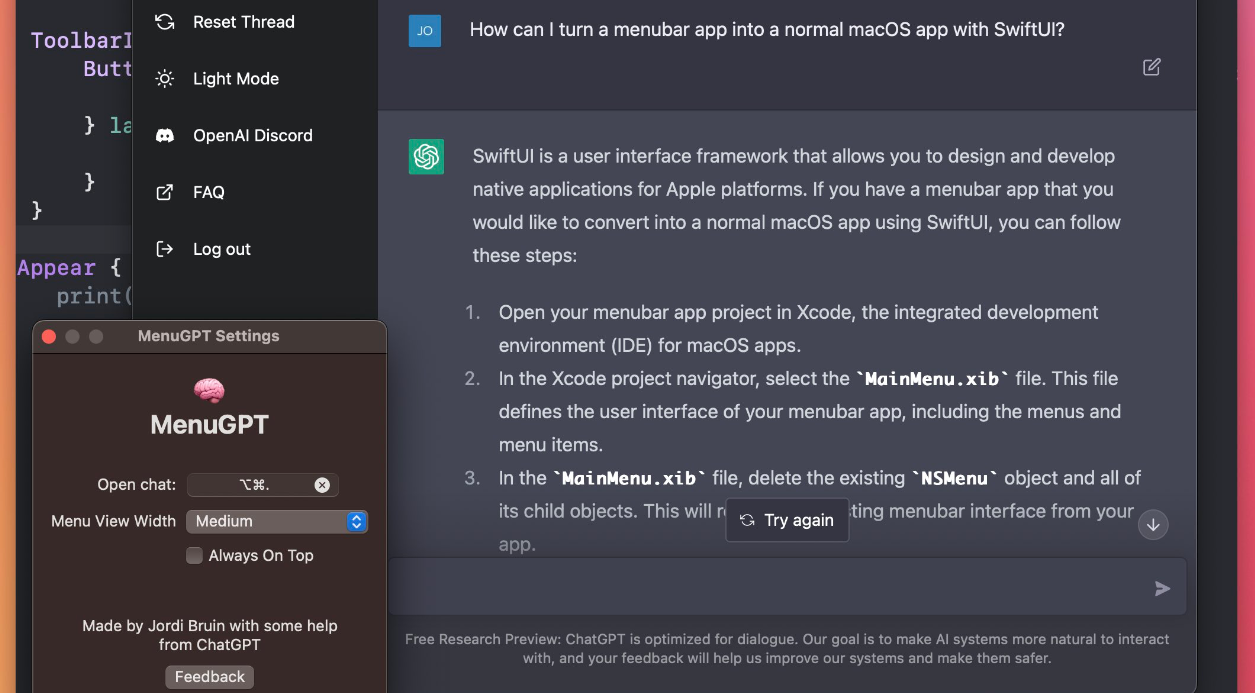Send the message using the paper-plane icon
Screen dimensions: 1255x693
[x=1162, y=588]
